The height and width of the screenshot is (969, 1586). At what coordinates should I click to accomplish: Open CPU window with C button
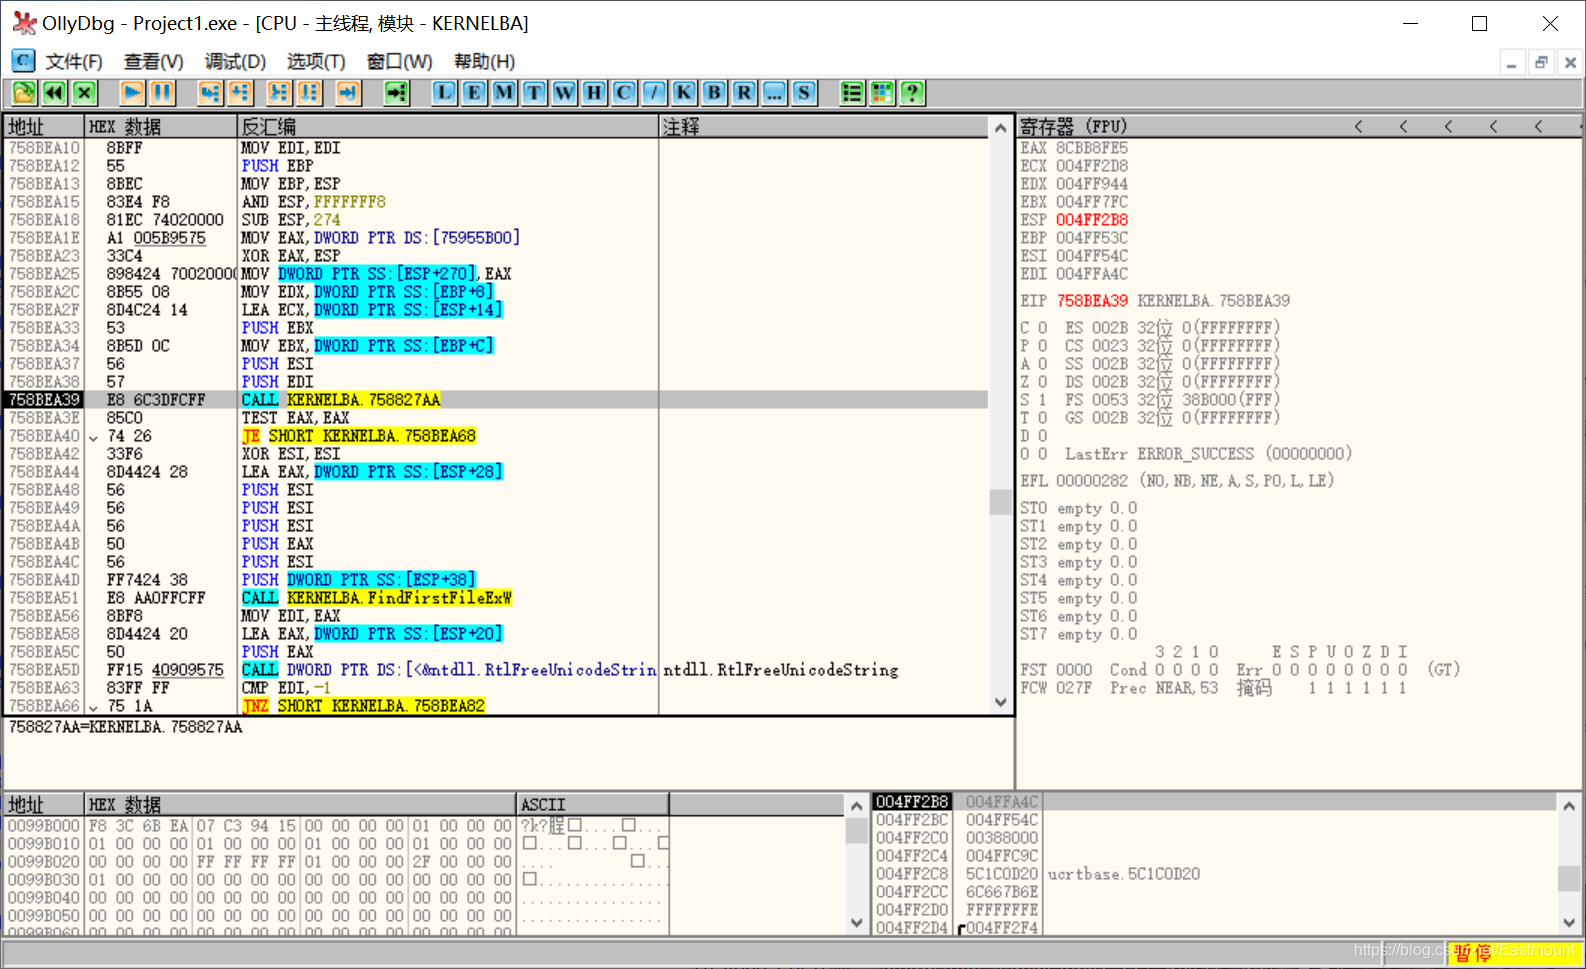pos(624,93)
